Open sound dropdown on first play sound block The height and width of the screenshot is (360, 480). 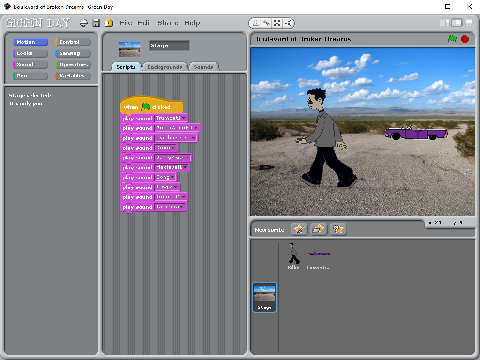(183, 118)
